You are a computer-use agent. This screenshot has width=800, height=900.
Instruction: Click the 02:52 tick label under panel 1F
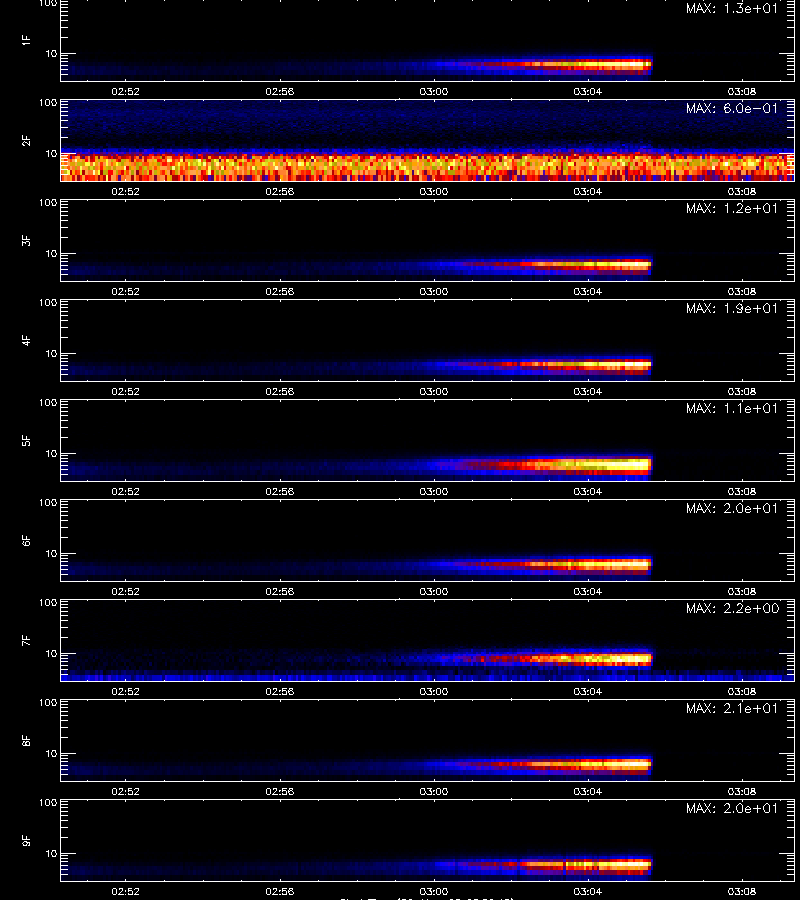click(x=126, y=91)
